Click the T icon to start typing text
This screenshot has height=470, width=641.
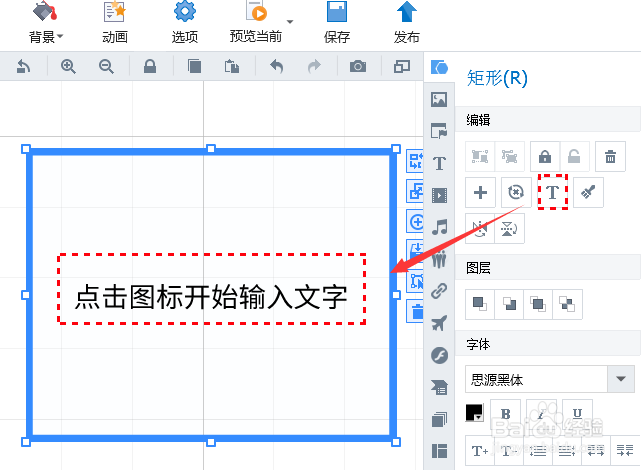(x=552, y=192)
